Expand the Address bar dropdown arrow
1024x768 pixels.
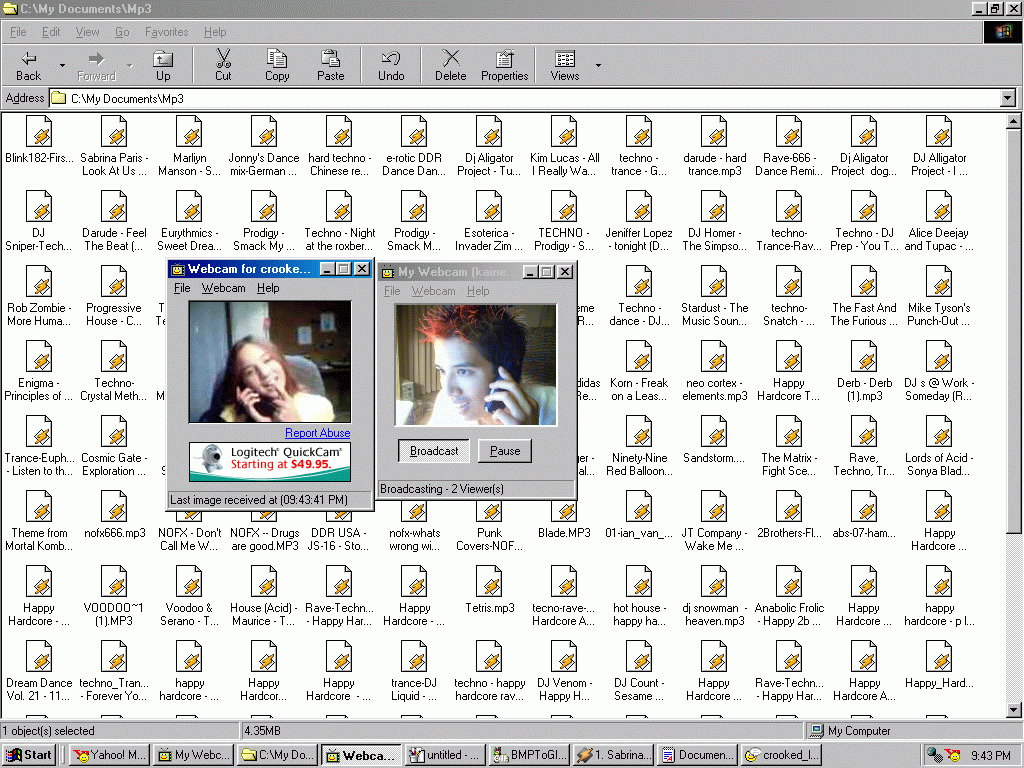coord(1008,98)
